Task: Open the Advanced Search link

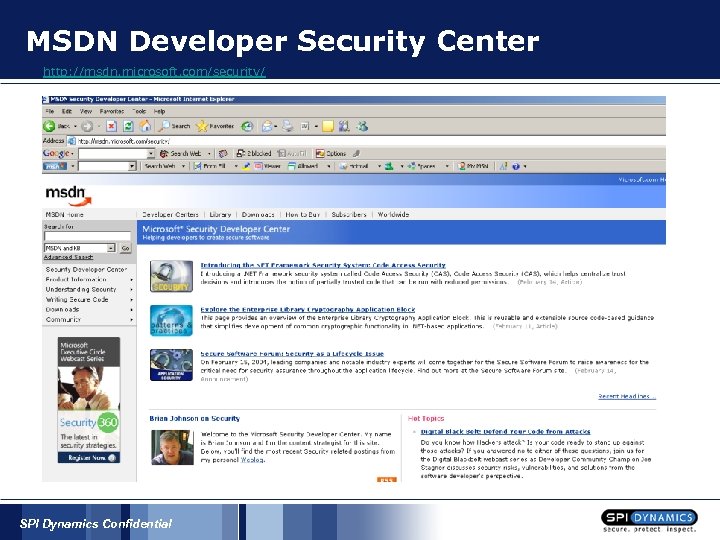Action: 68,257
